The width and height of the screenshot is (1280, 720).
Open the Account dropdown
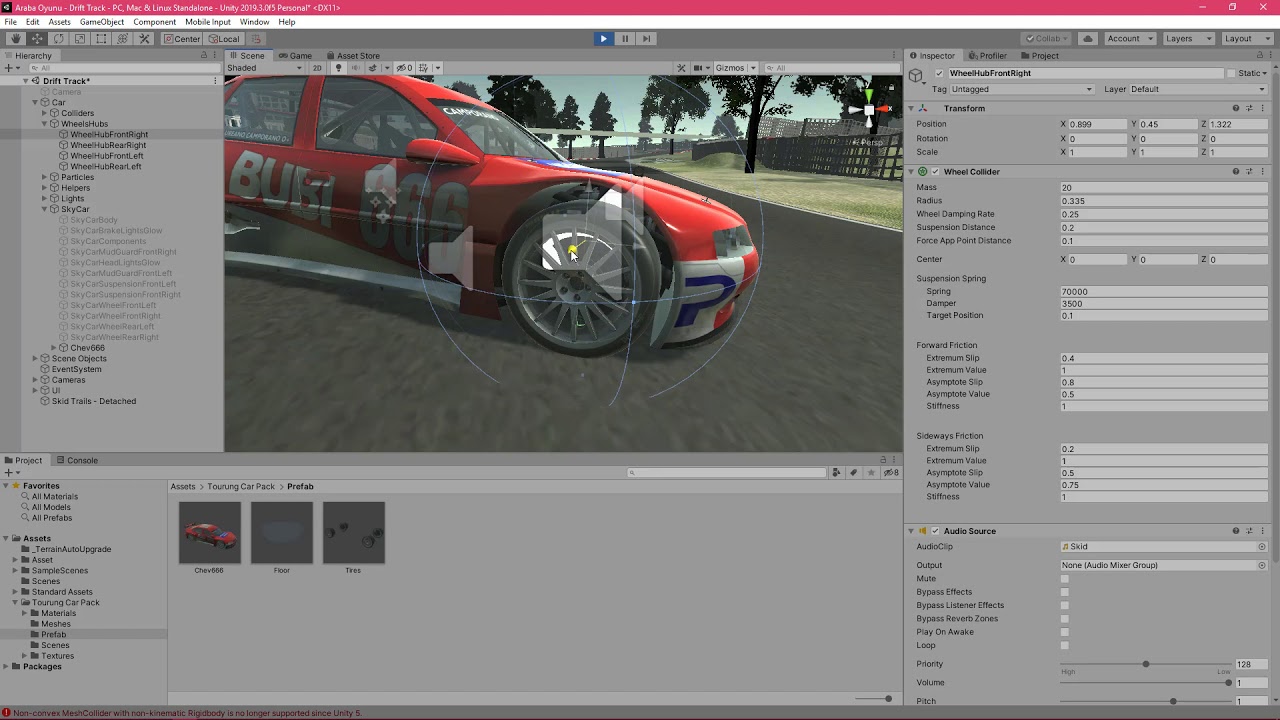[1129, 39]
